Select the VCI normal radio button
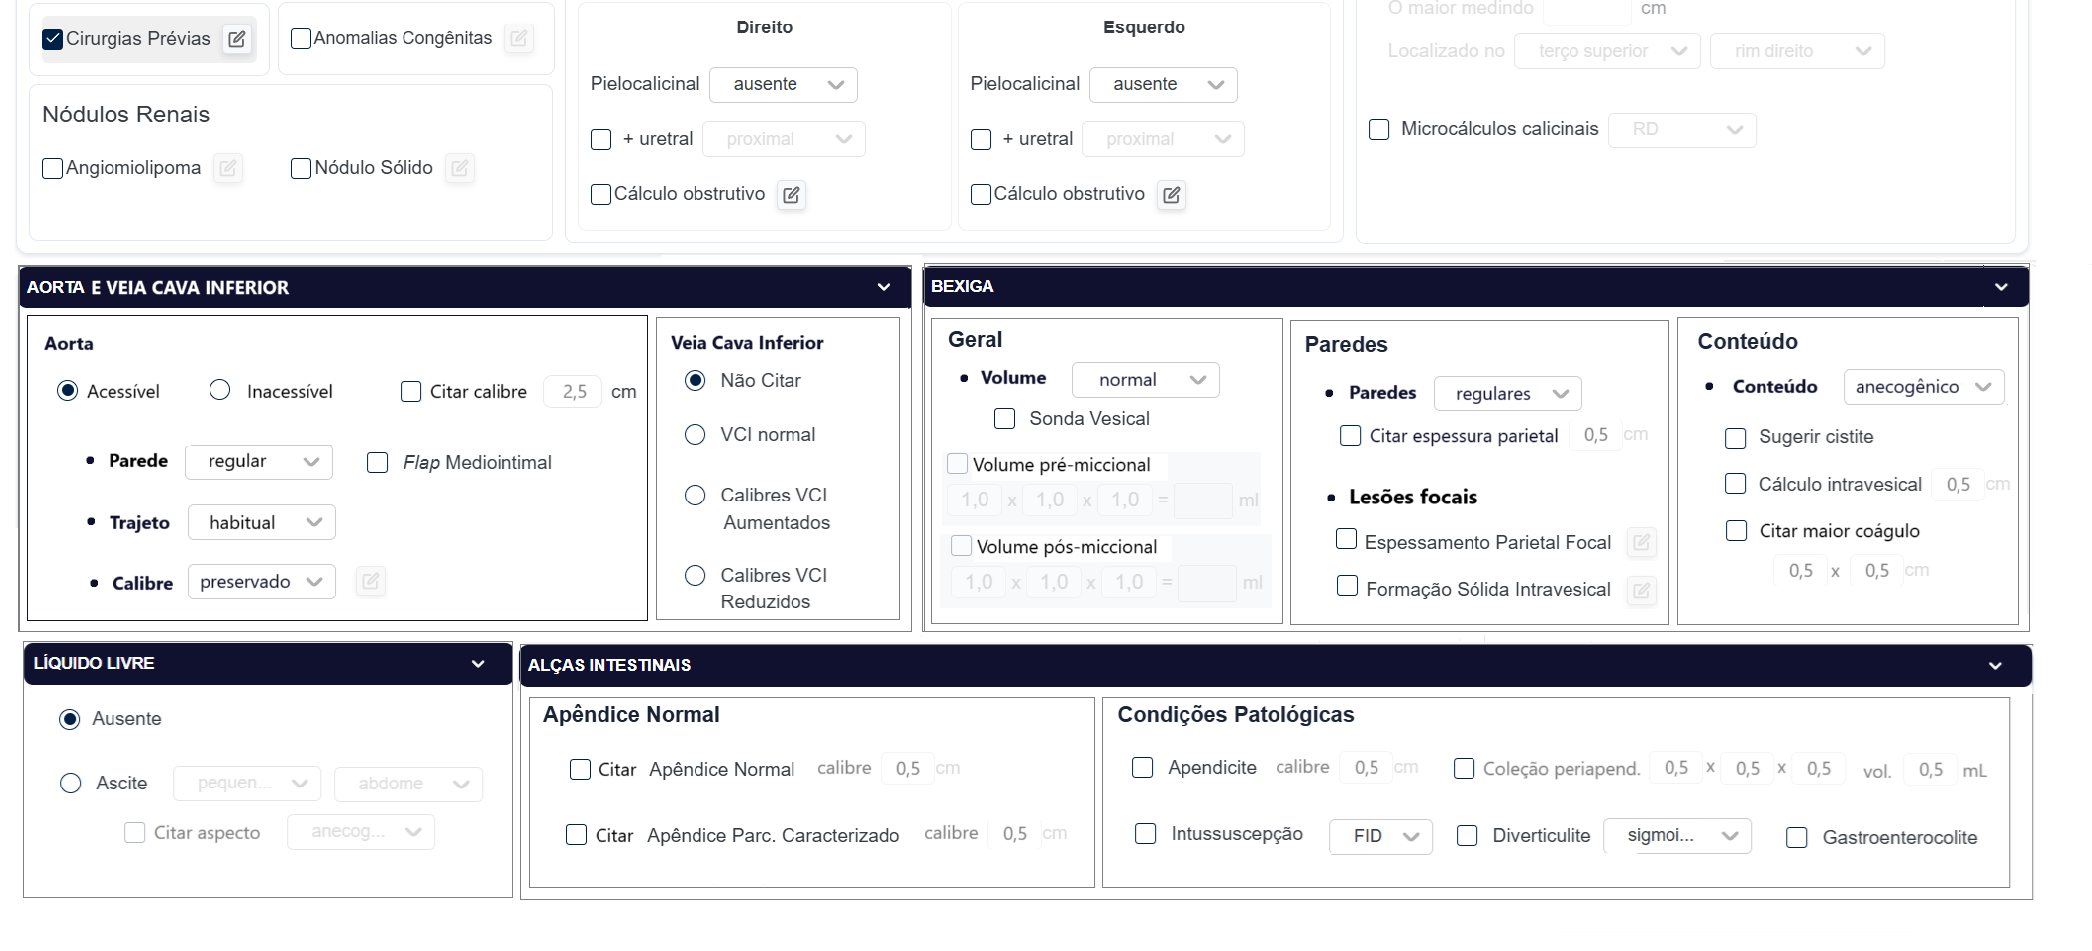The height and width of the screenshot is (951, 2092). [x=695, y=435]
